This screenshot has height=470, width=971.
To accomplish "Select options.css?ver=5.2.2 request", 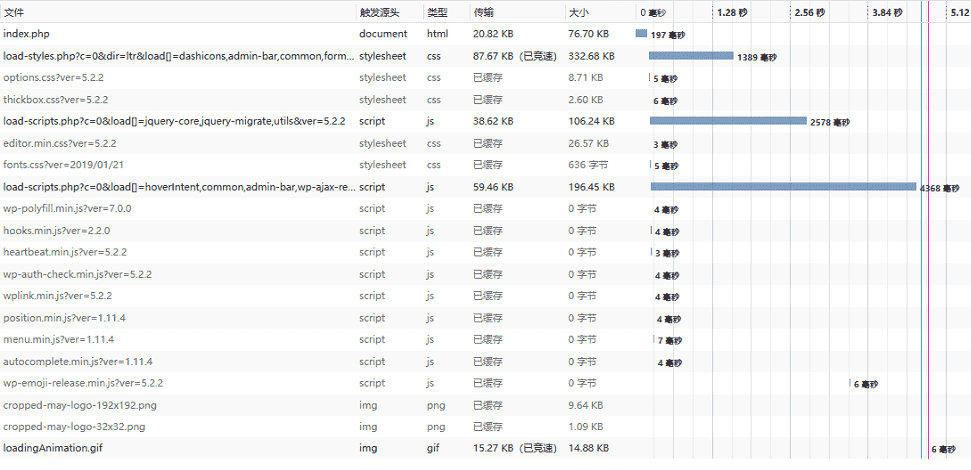I will click(486, 77).
